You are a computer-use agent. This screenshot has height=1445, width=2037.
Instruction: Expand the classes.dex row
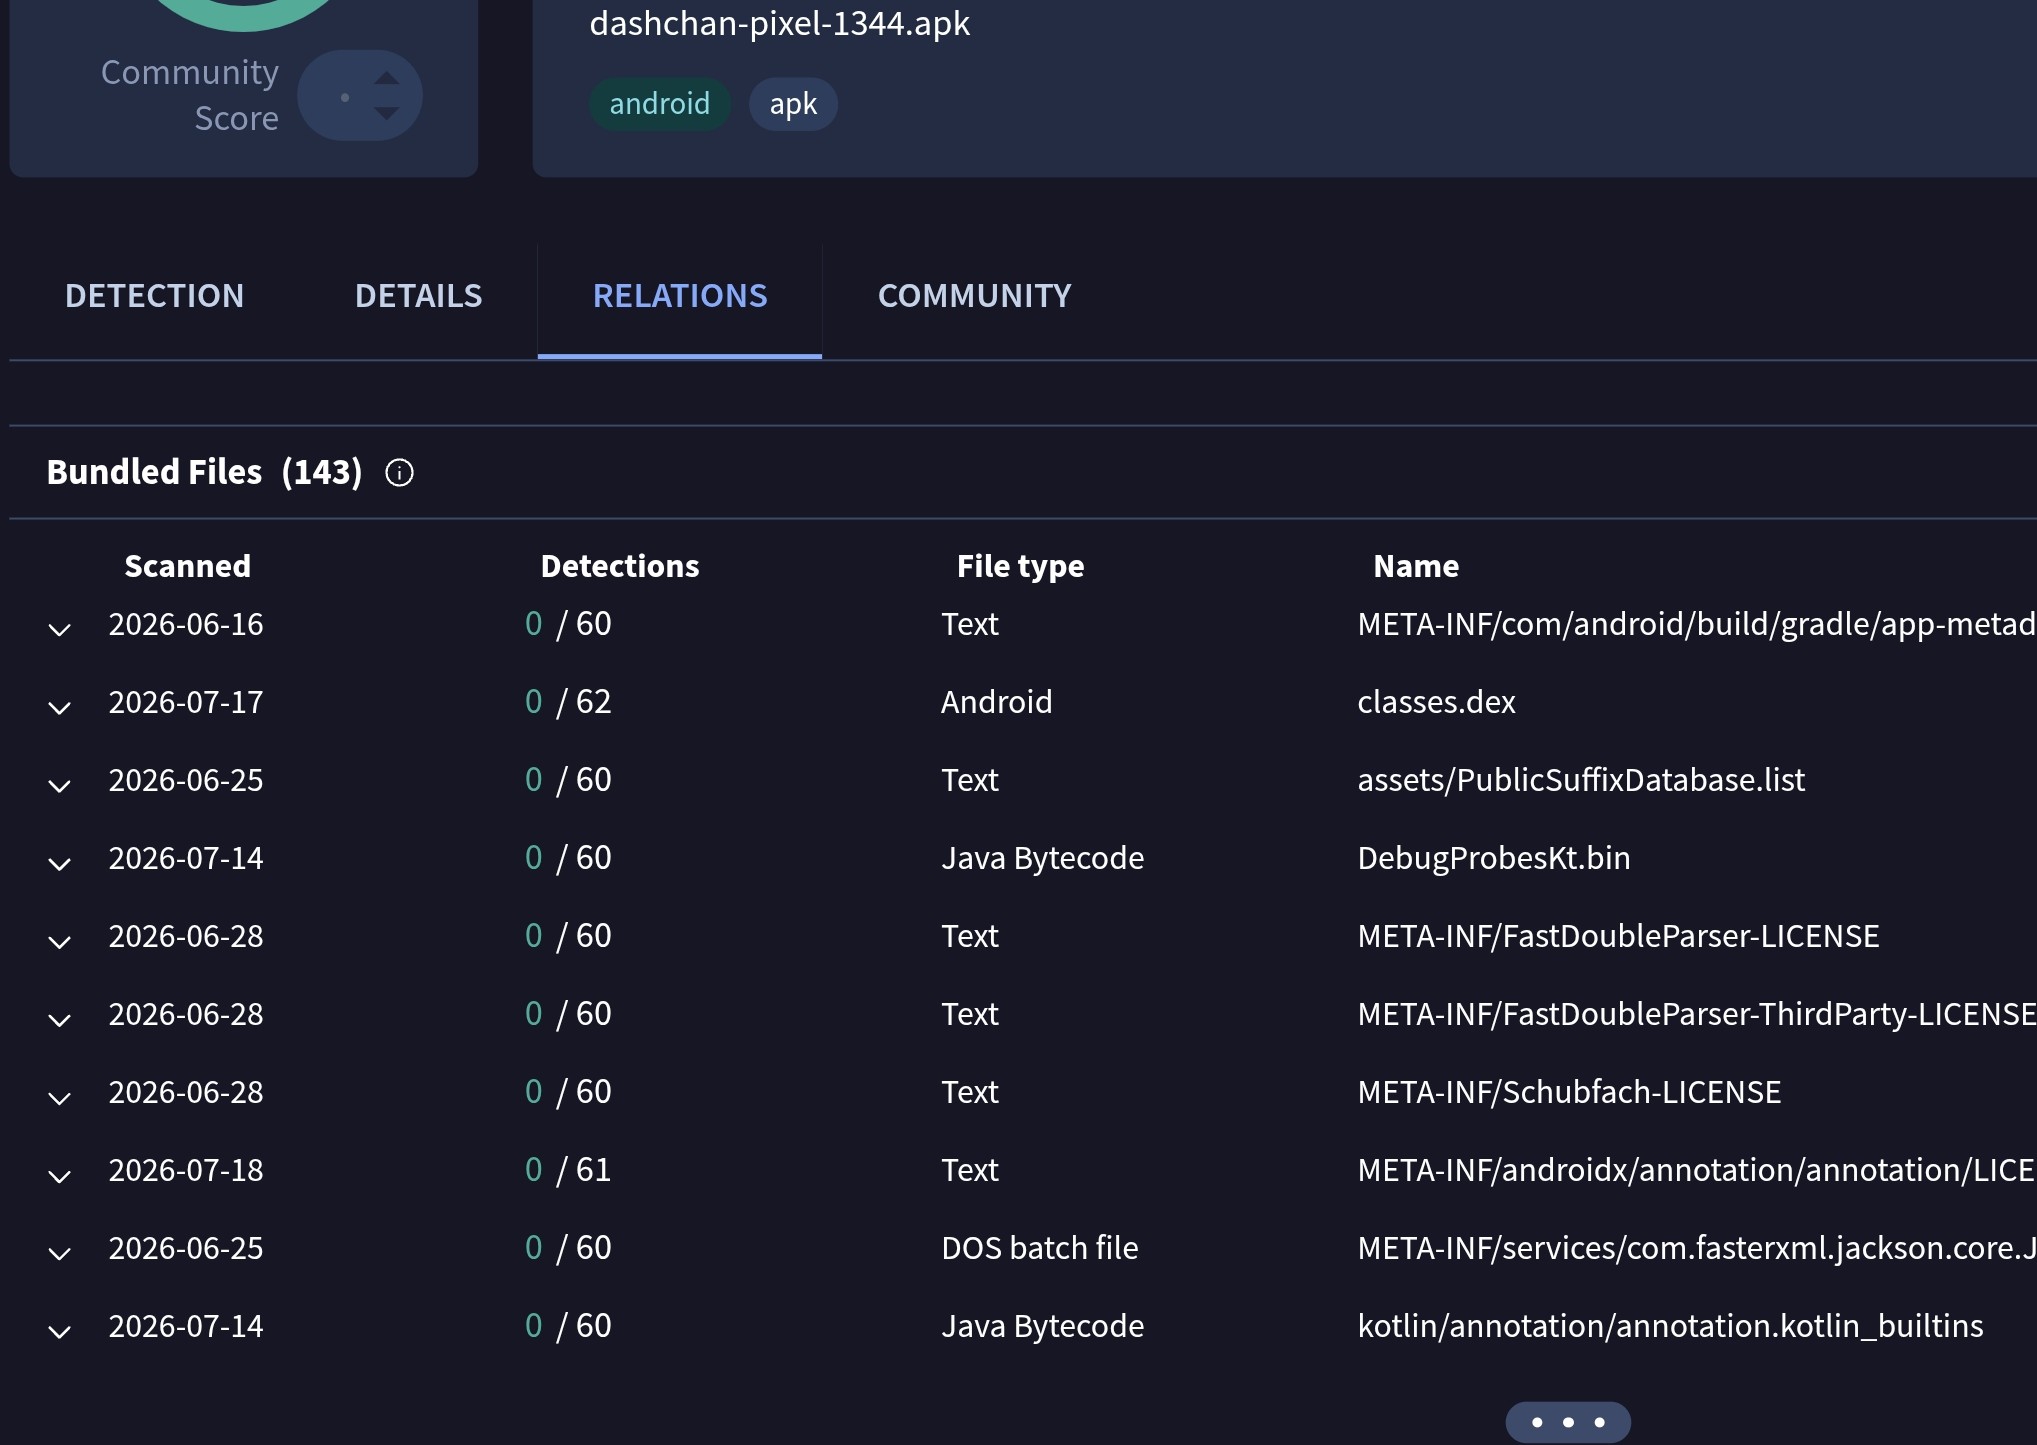tap(60, 707)
